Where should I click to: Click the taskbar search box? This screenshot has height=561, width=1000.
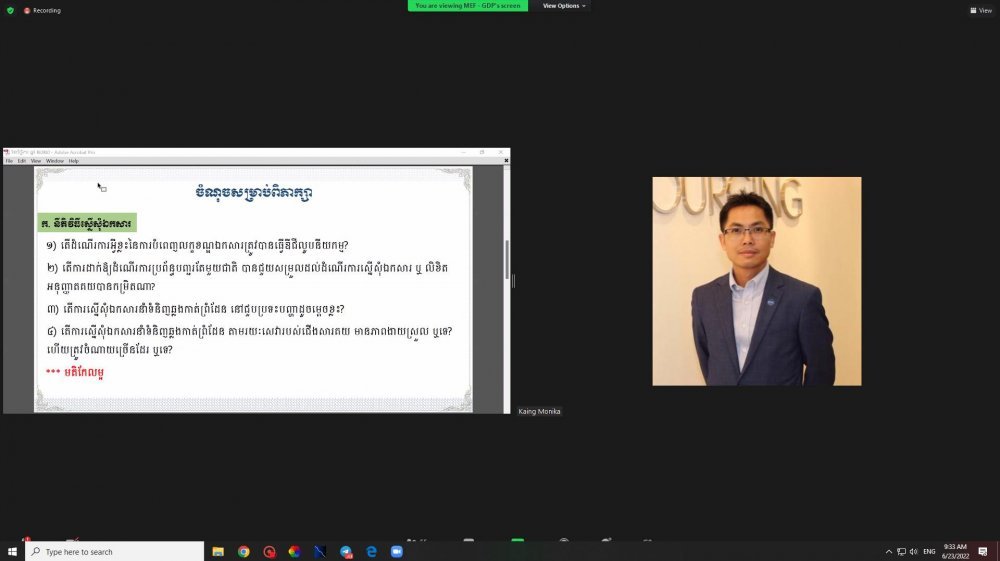pyautogui.click(x=114, y=552)
